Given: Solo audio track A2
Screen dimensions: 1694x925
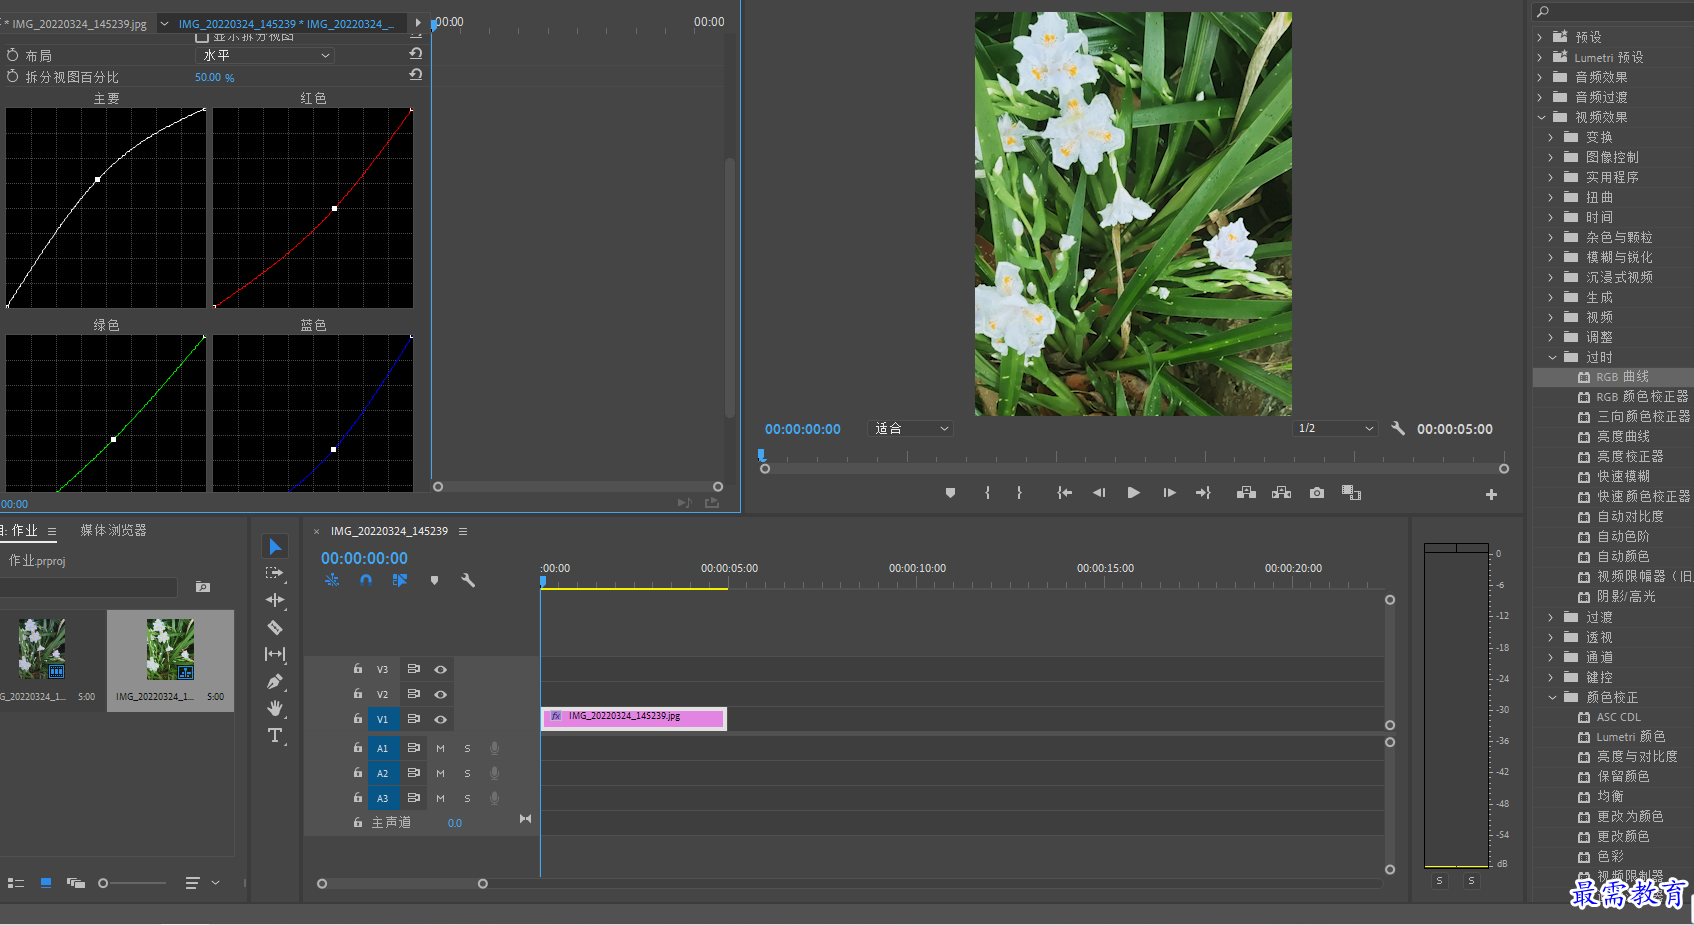Looking at the screenshot, I should pos(467,773).
